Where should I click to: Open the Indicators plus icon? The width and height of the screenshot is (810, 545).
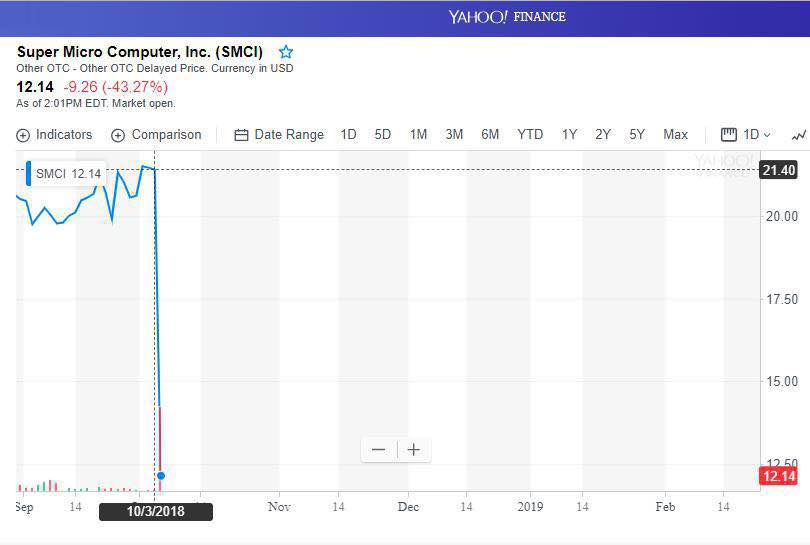23,135
